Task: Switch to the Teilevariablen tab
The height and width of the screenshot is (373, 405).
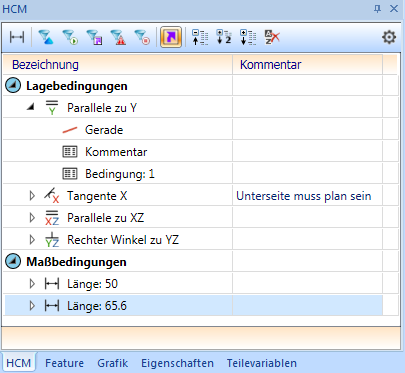Action: click(262, 363)
